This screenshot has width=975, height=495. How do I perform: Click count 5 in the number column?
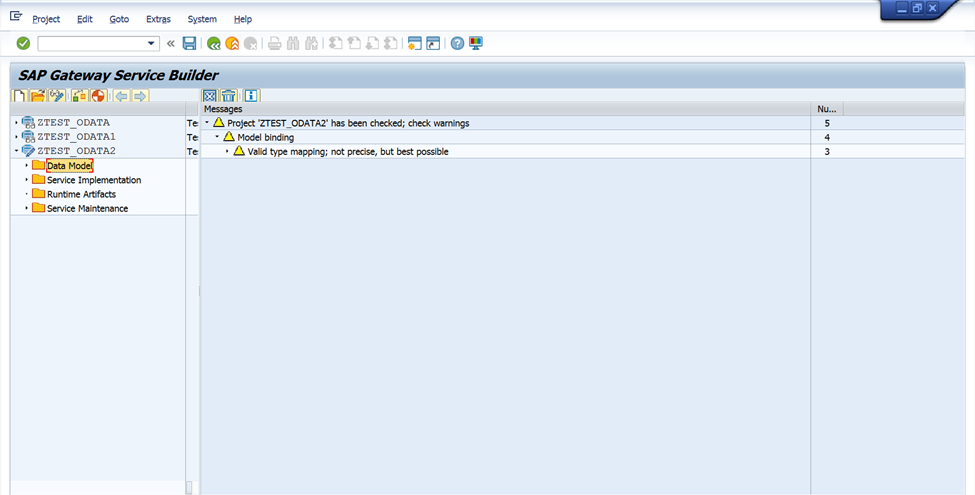827,123
